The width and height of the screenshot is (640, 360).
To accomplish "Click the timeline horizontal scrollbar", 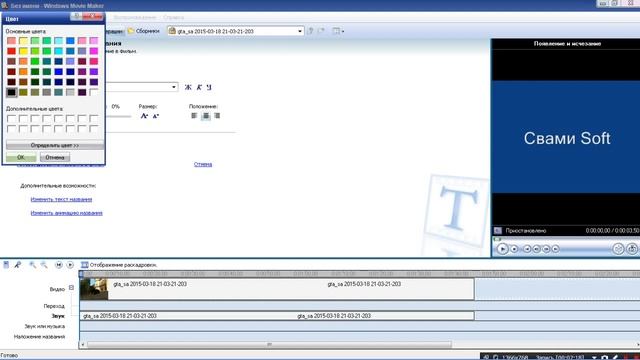I will 269,344.
